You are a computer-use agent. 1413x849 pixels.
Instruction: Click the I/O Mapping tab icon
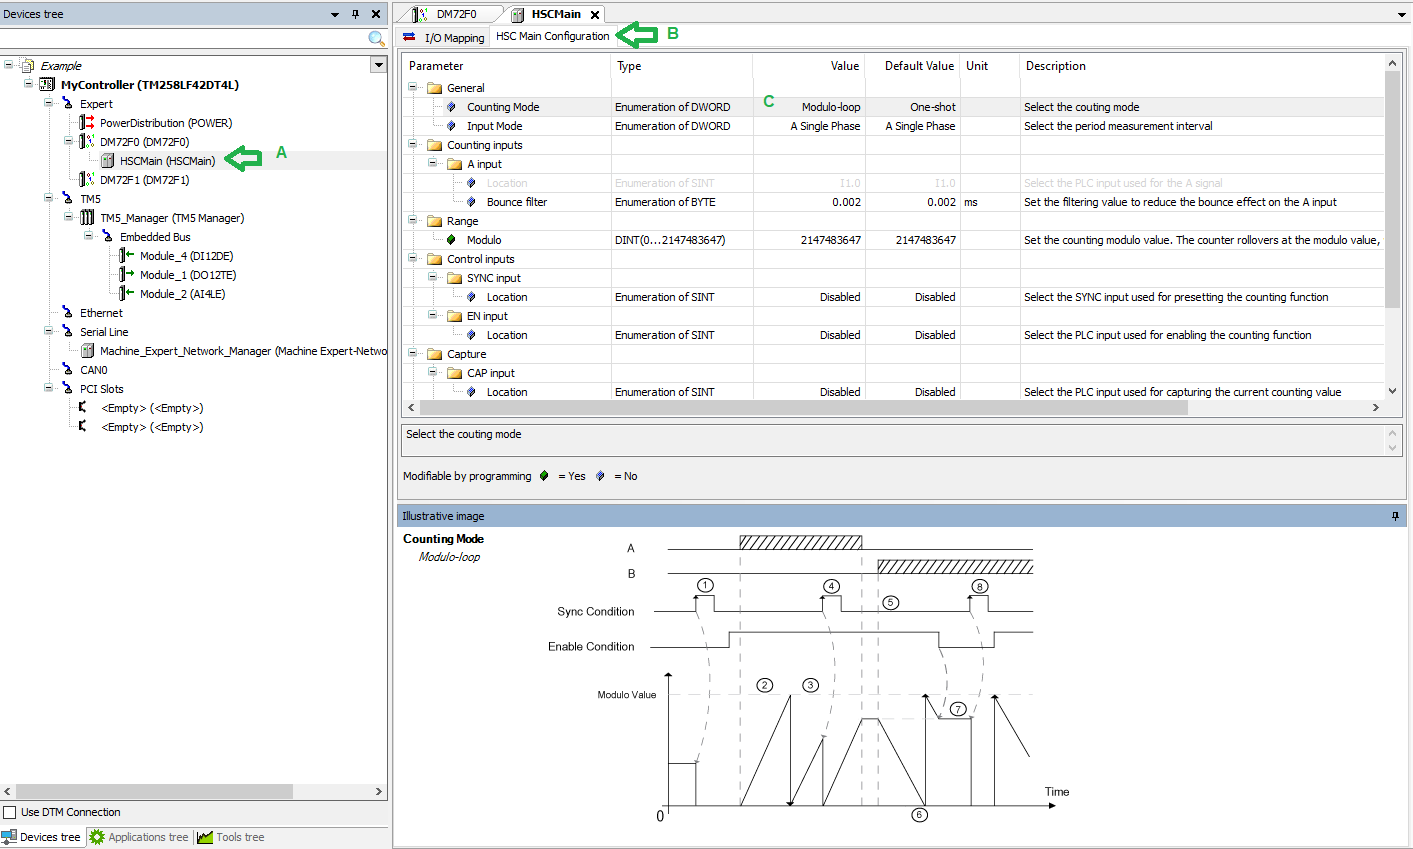point(409,37)
